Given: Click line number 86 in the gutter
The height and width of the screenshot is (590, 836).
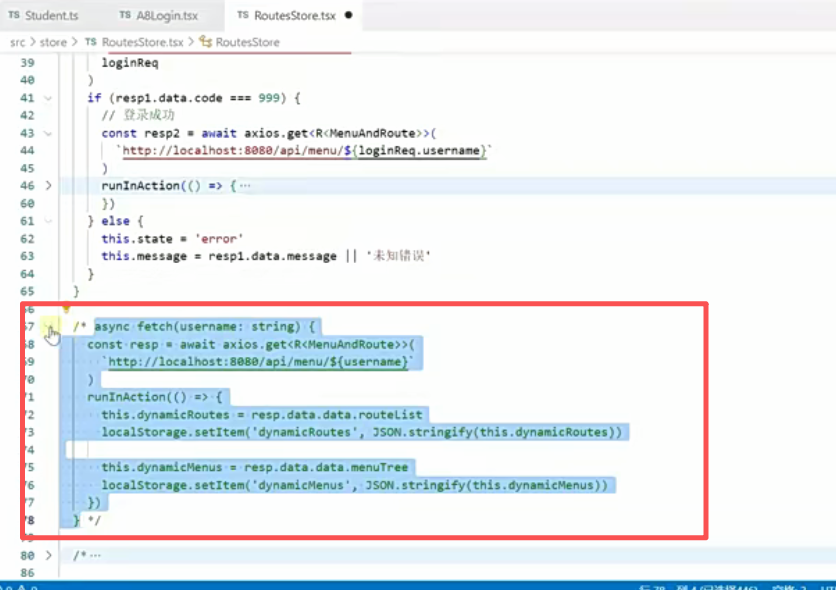Looking at the screenshot, I should coord(27,573).
